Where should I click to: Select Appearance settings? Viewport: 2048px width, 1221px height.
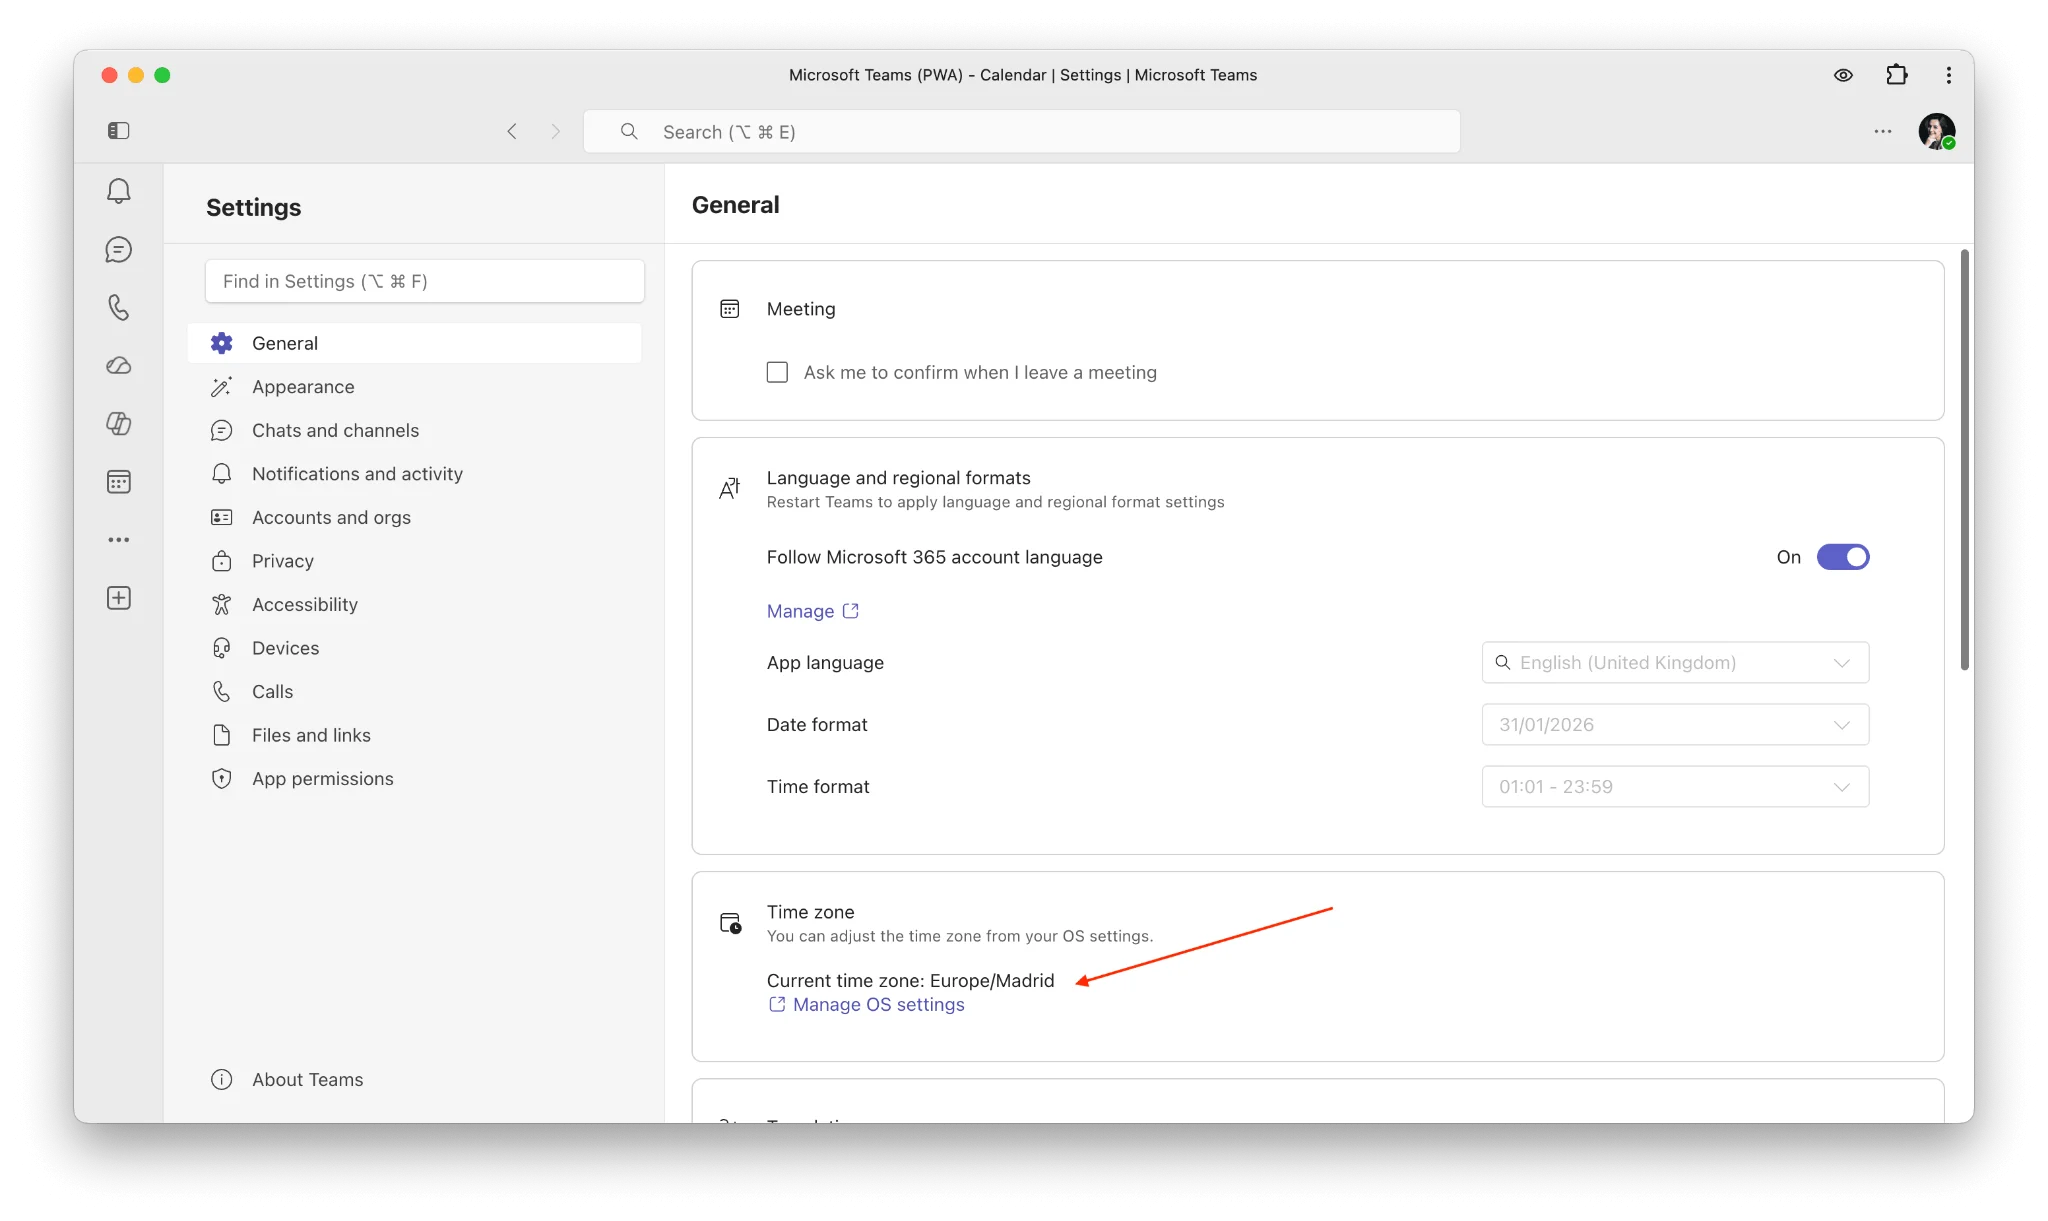pos(414,387)
